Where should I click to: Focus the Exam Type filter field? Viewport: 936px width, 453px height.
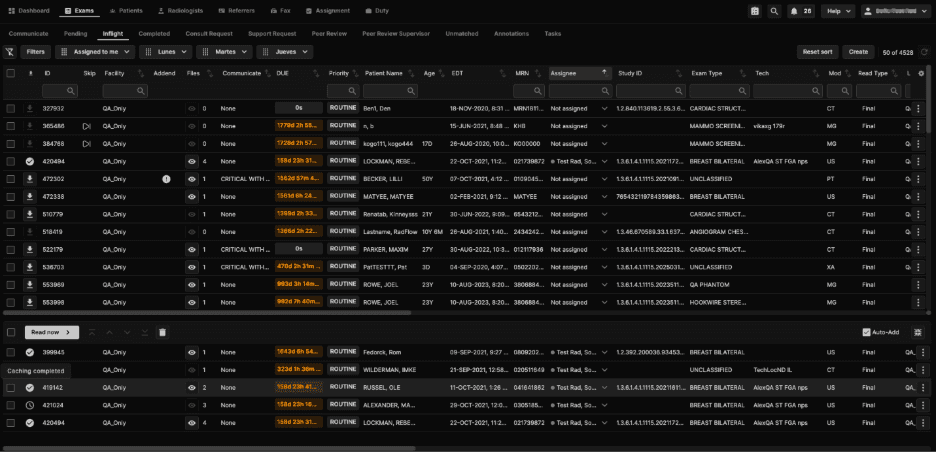pyautogui.click(x=719, y=91)
